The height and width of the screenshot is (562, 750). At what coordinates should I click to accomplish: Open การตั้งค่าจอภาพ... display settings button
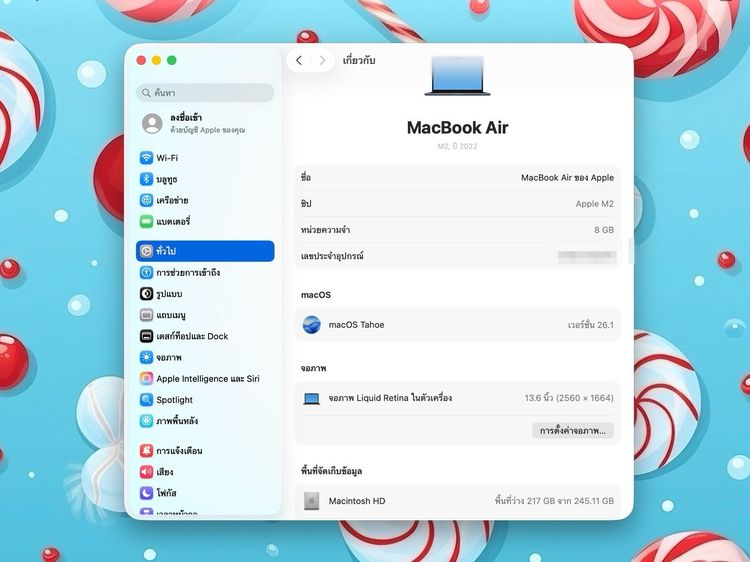(x=573, y=430)
